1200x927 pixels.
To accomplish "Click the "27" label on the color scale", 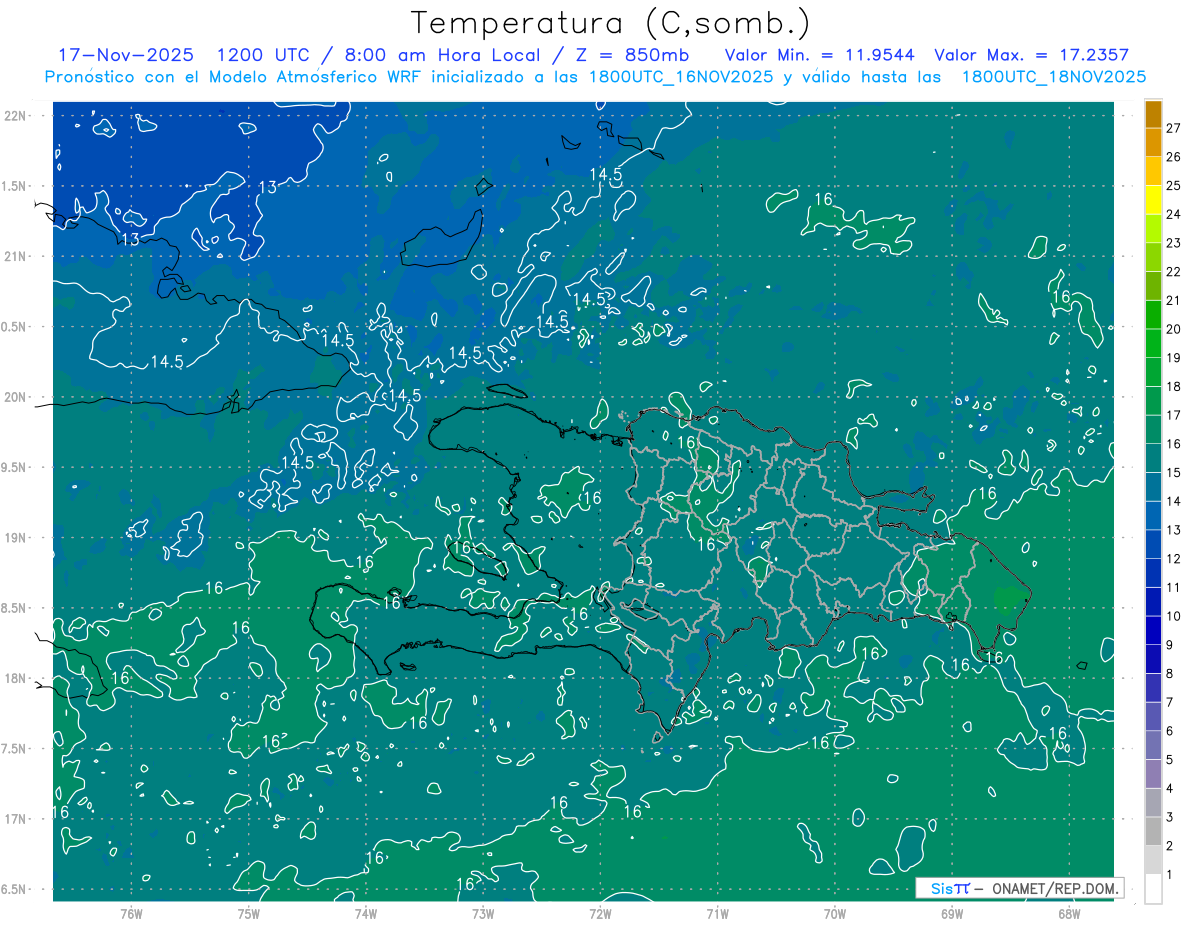I will pyautogui.click(x=1173, y=128).
